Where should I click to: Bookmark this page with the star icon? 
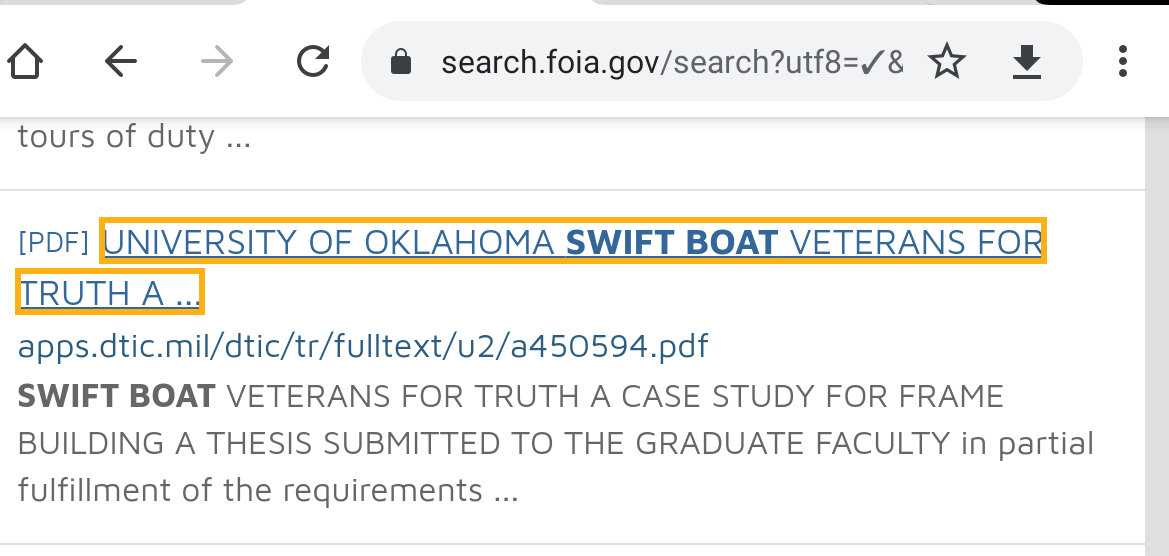tap(946, 63)
